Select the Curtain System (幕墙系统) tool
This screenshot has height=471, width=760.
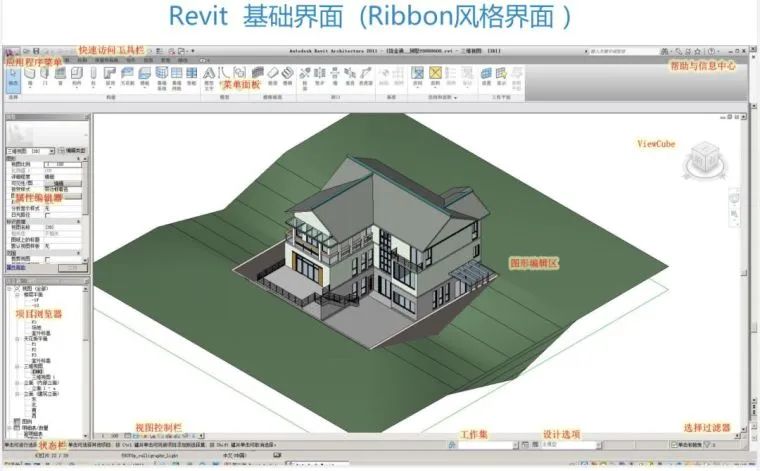[x=161, y=79]
